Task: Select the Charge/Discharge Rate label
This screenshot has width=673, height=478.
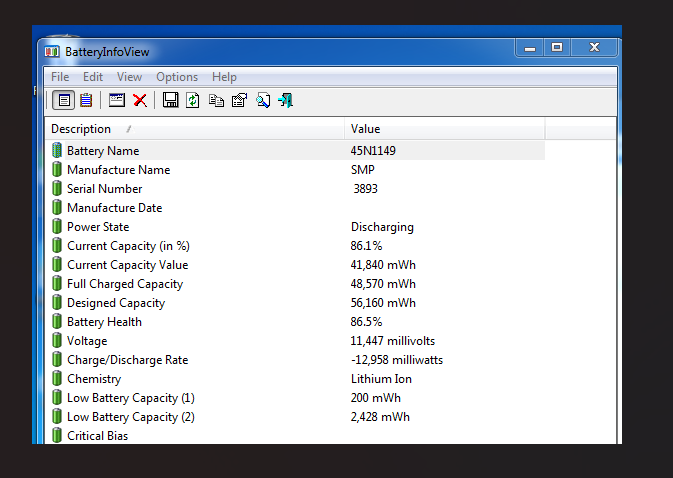Action: 127,360
